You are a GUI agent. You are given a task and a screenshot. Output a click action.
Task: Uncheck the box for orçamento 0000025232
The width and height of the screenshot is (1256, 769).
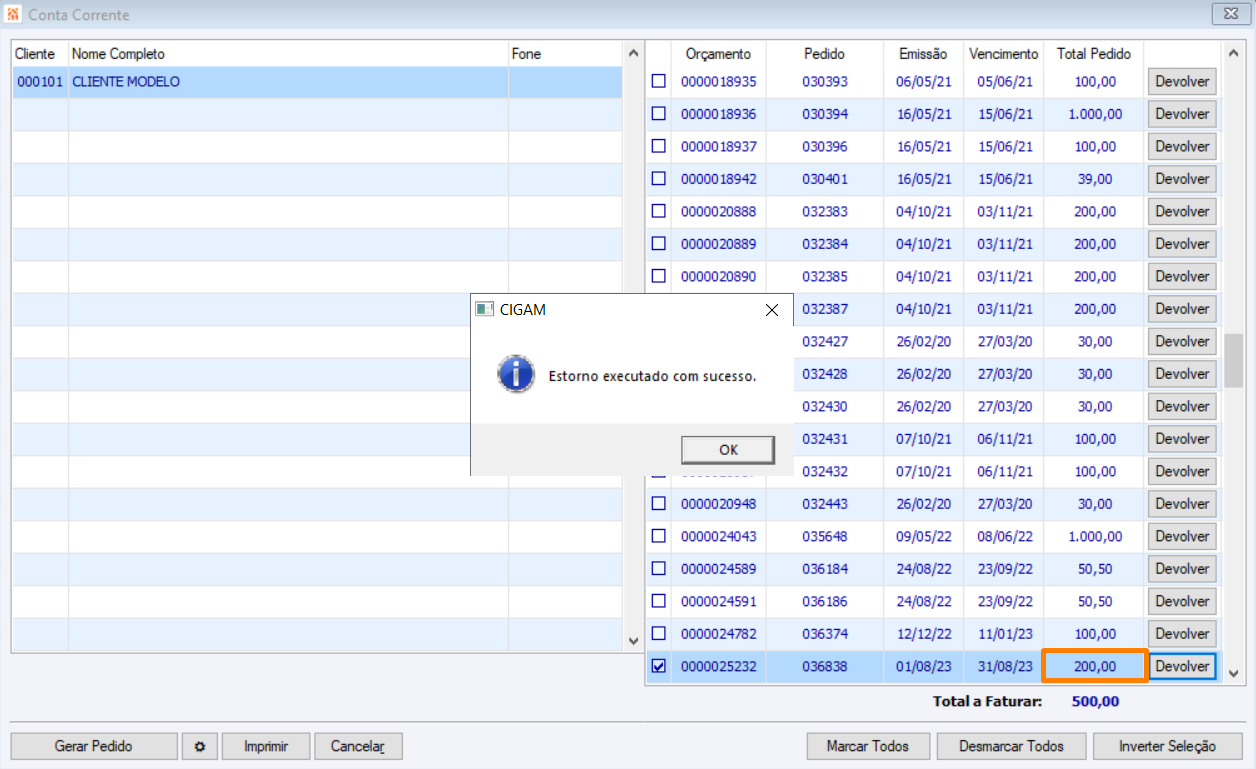(x=658, y=666)
